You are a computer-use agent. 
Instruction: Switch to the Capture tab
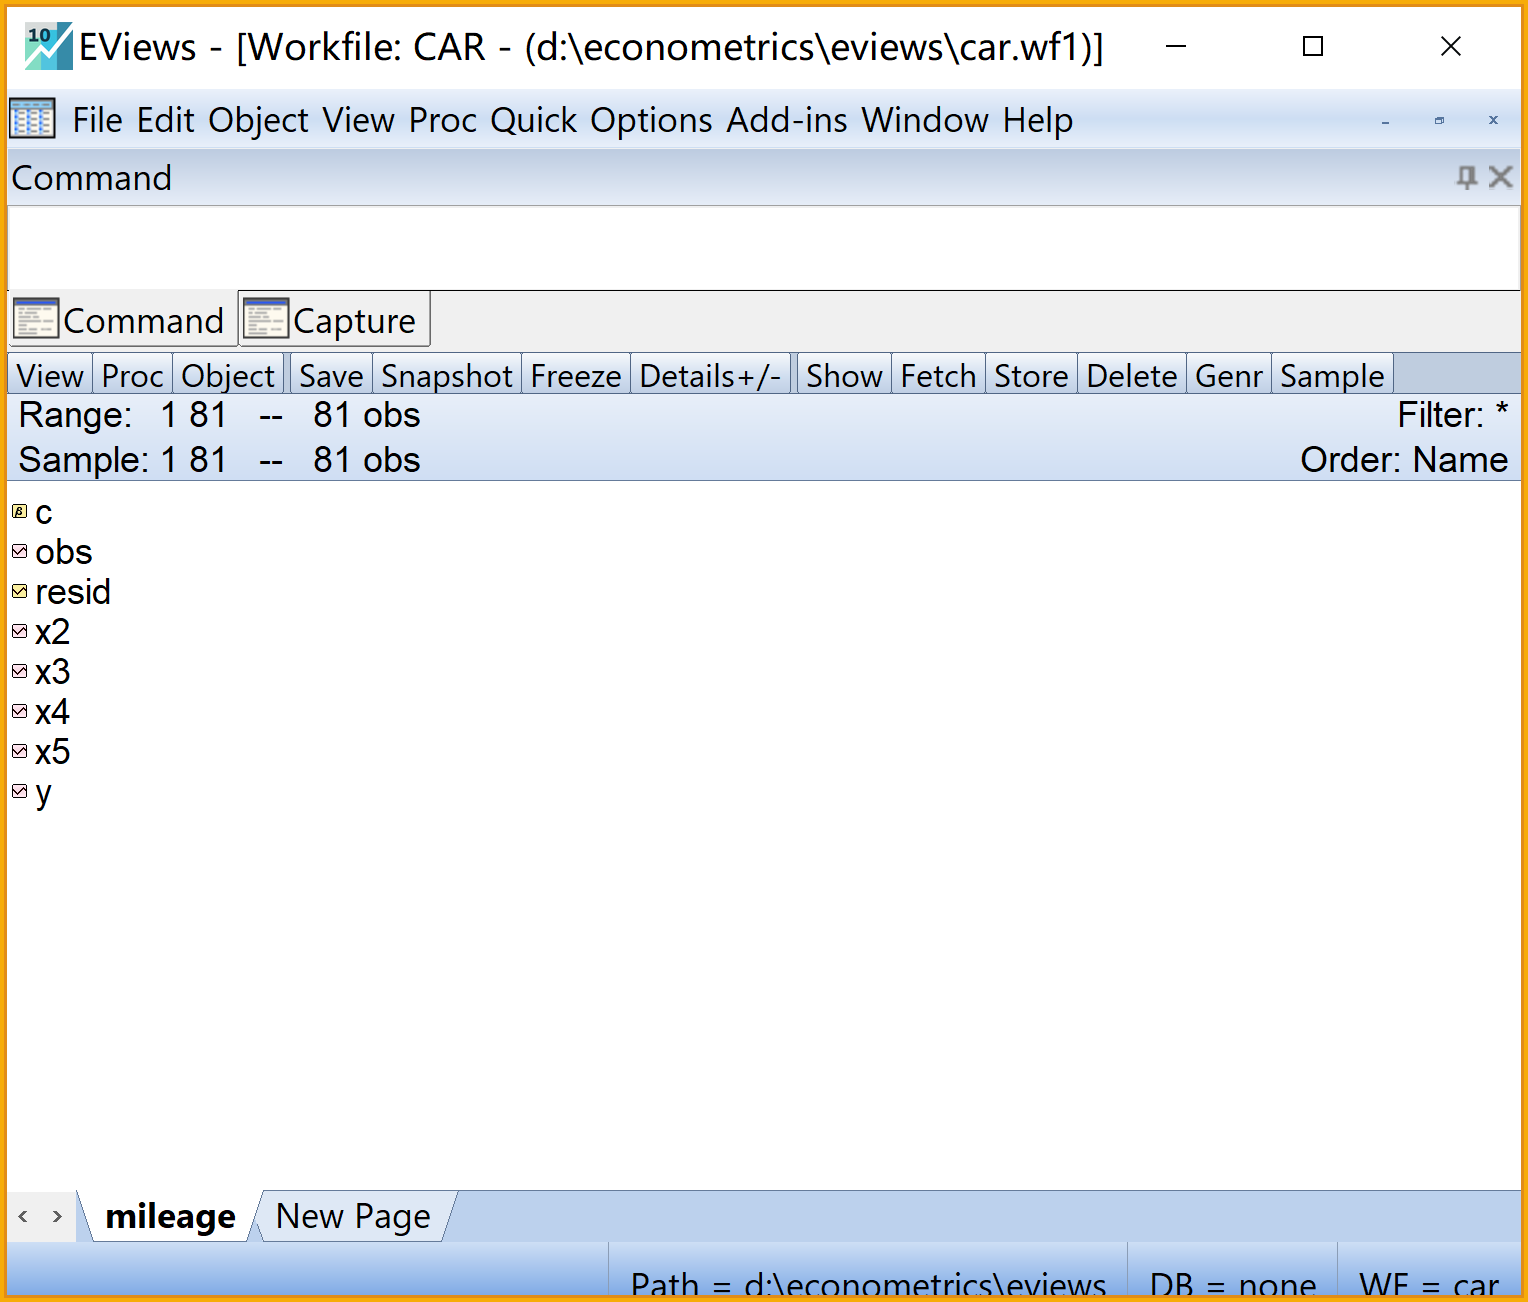click(x=335, y=321)
